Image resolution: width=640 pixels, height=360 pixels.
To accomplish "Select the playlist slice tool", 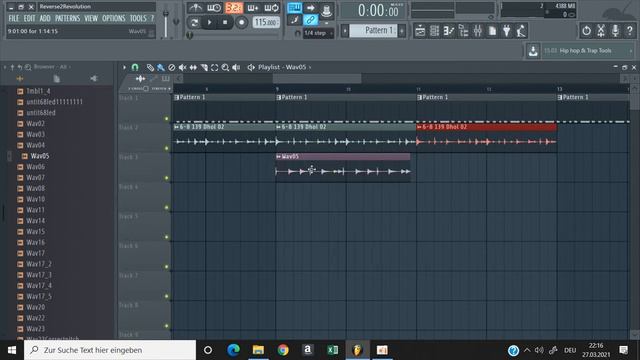I will [204, 67].
